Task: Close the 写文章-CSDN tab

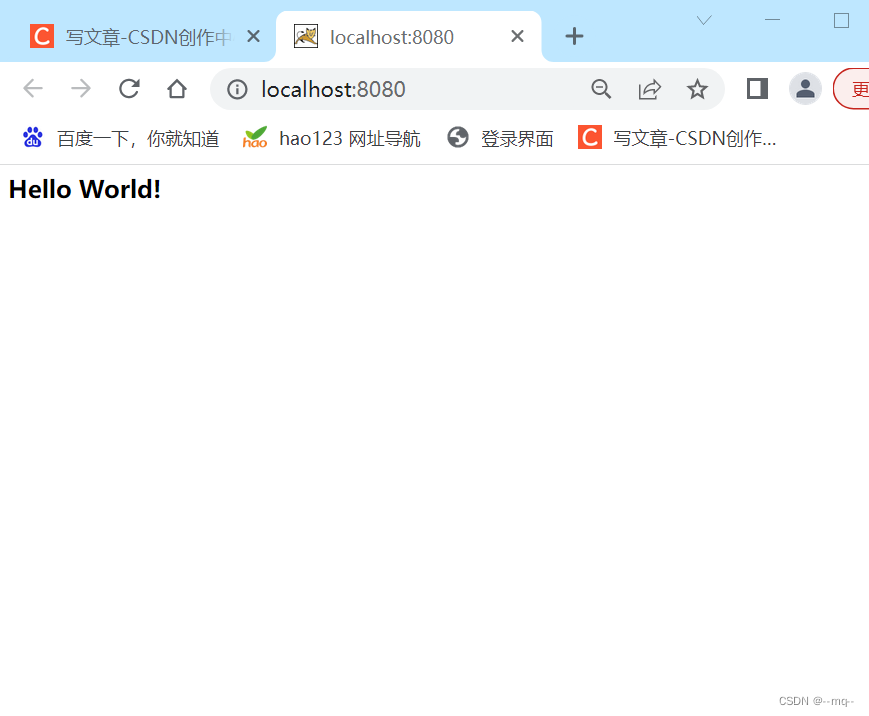Action: tap(253, 36)
